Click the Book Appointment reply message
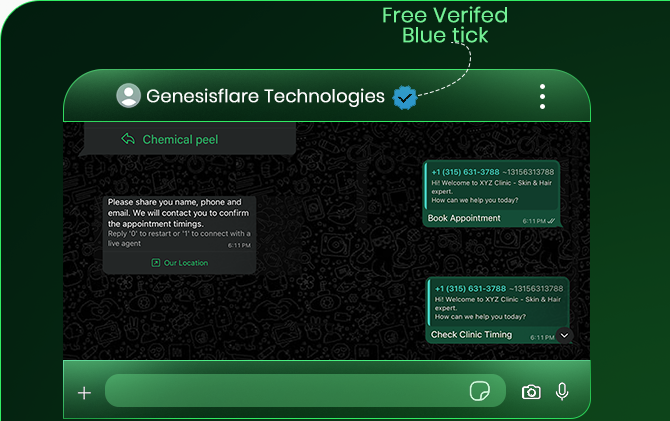This screenshot has height=421, width=670. pos(464,218)
